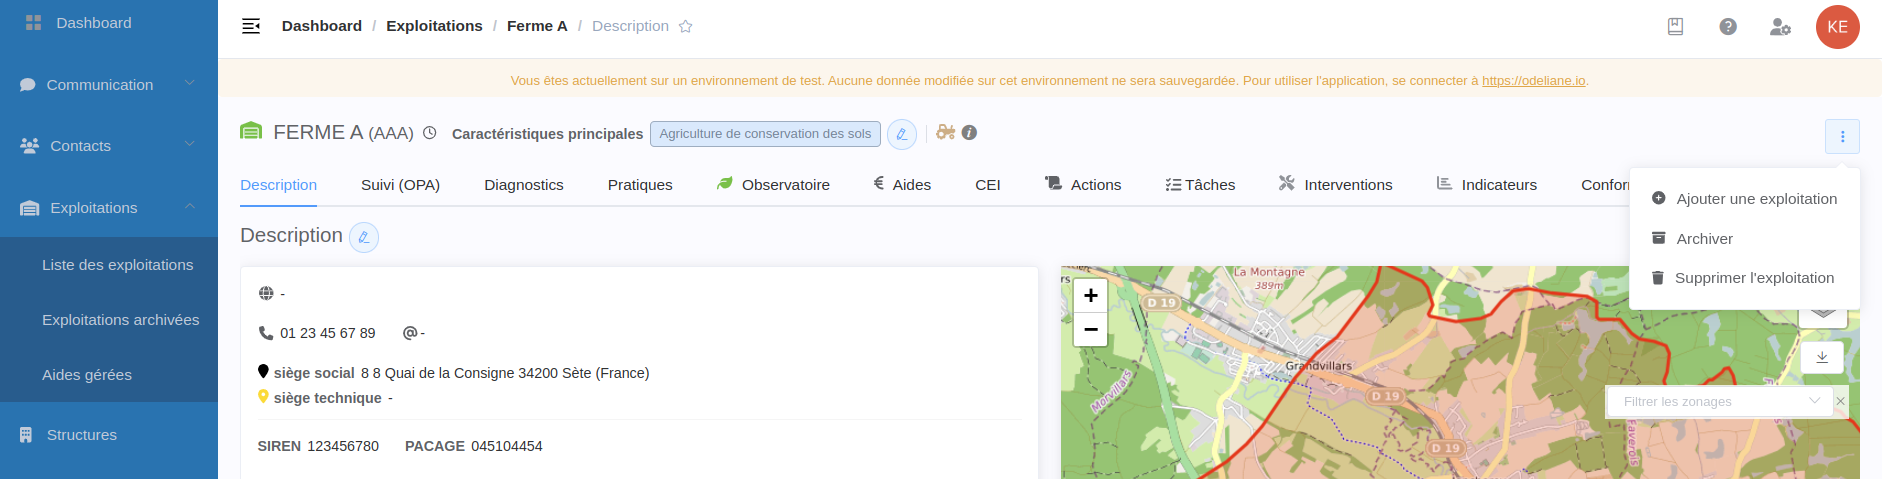The height and width of the screenshot is (479, 1882).
Task: Switch to the Actions tab
Action: click(1083, 185)
